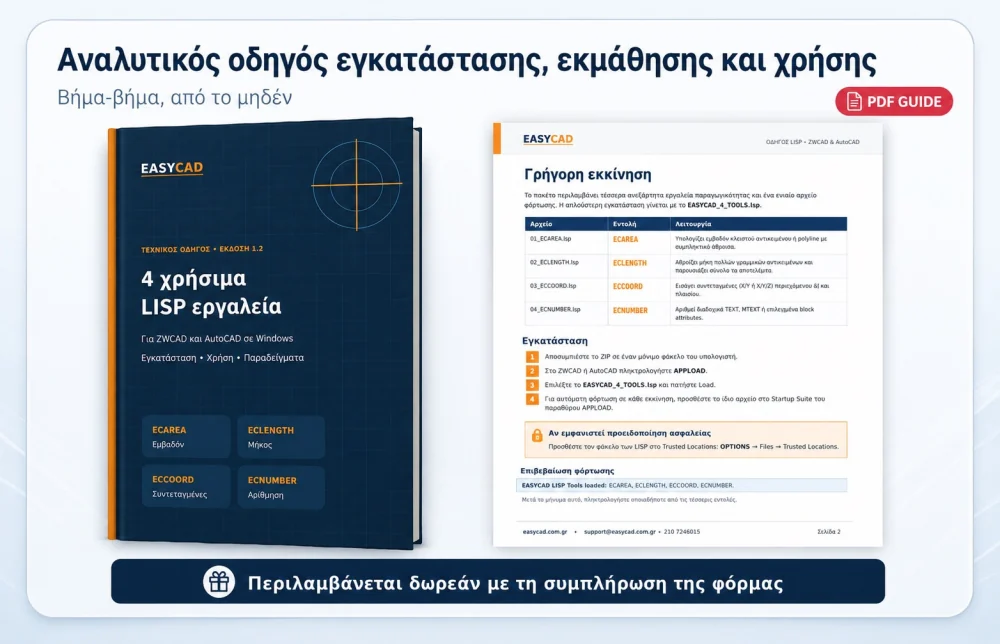This screenshot has width=1000, height=644.
Task: Select the ECAREA Εμβαδόν card on the cover
Action: pyautogui.click(x=186, y=437)
